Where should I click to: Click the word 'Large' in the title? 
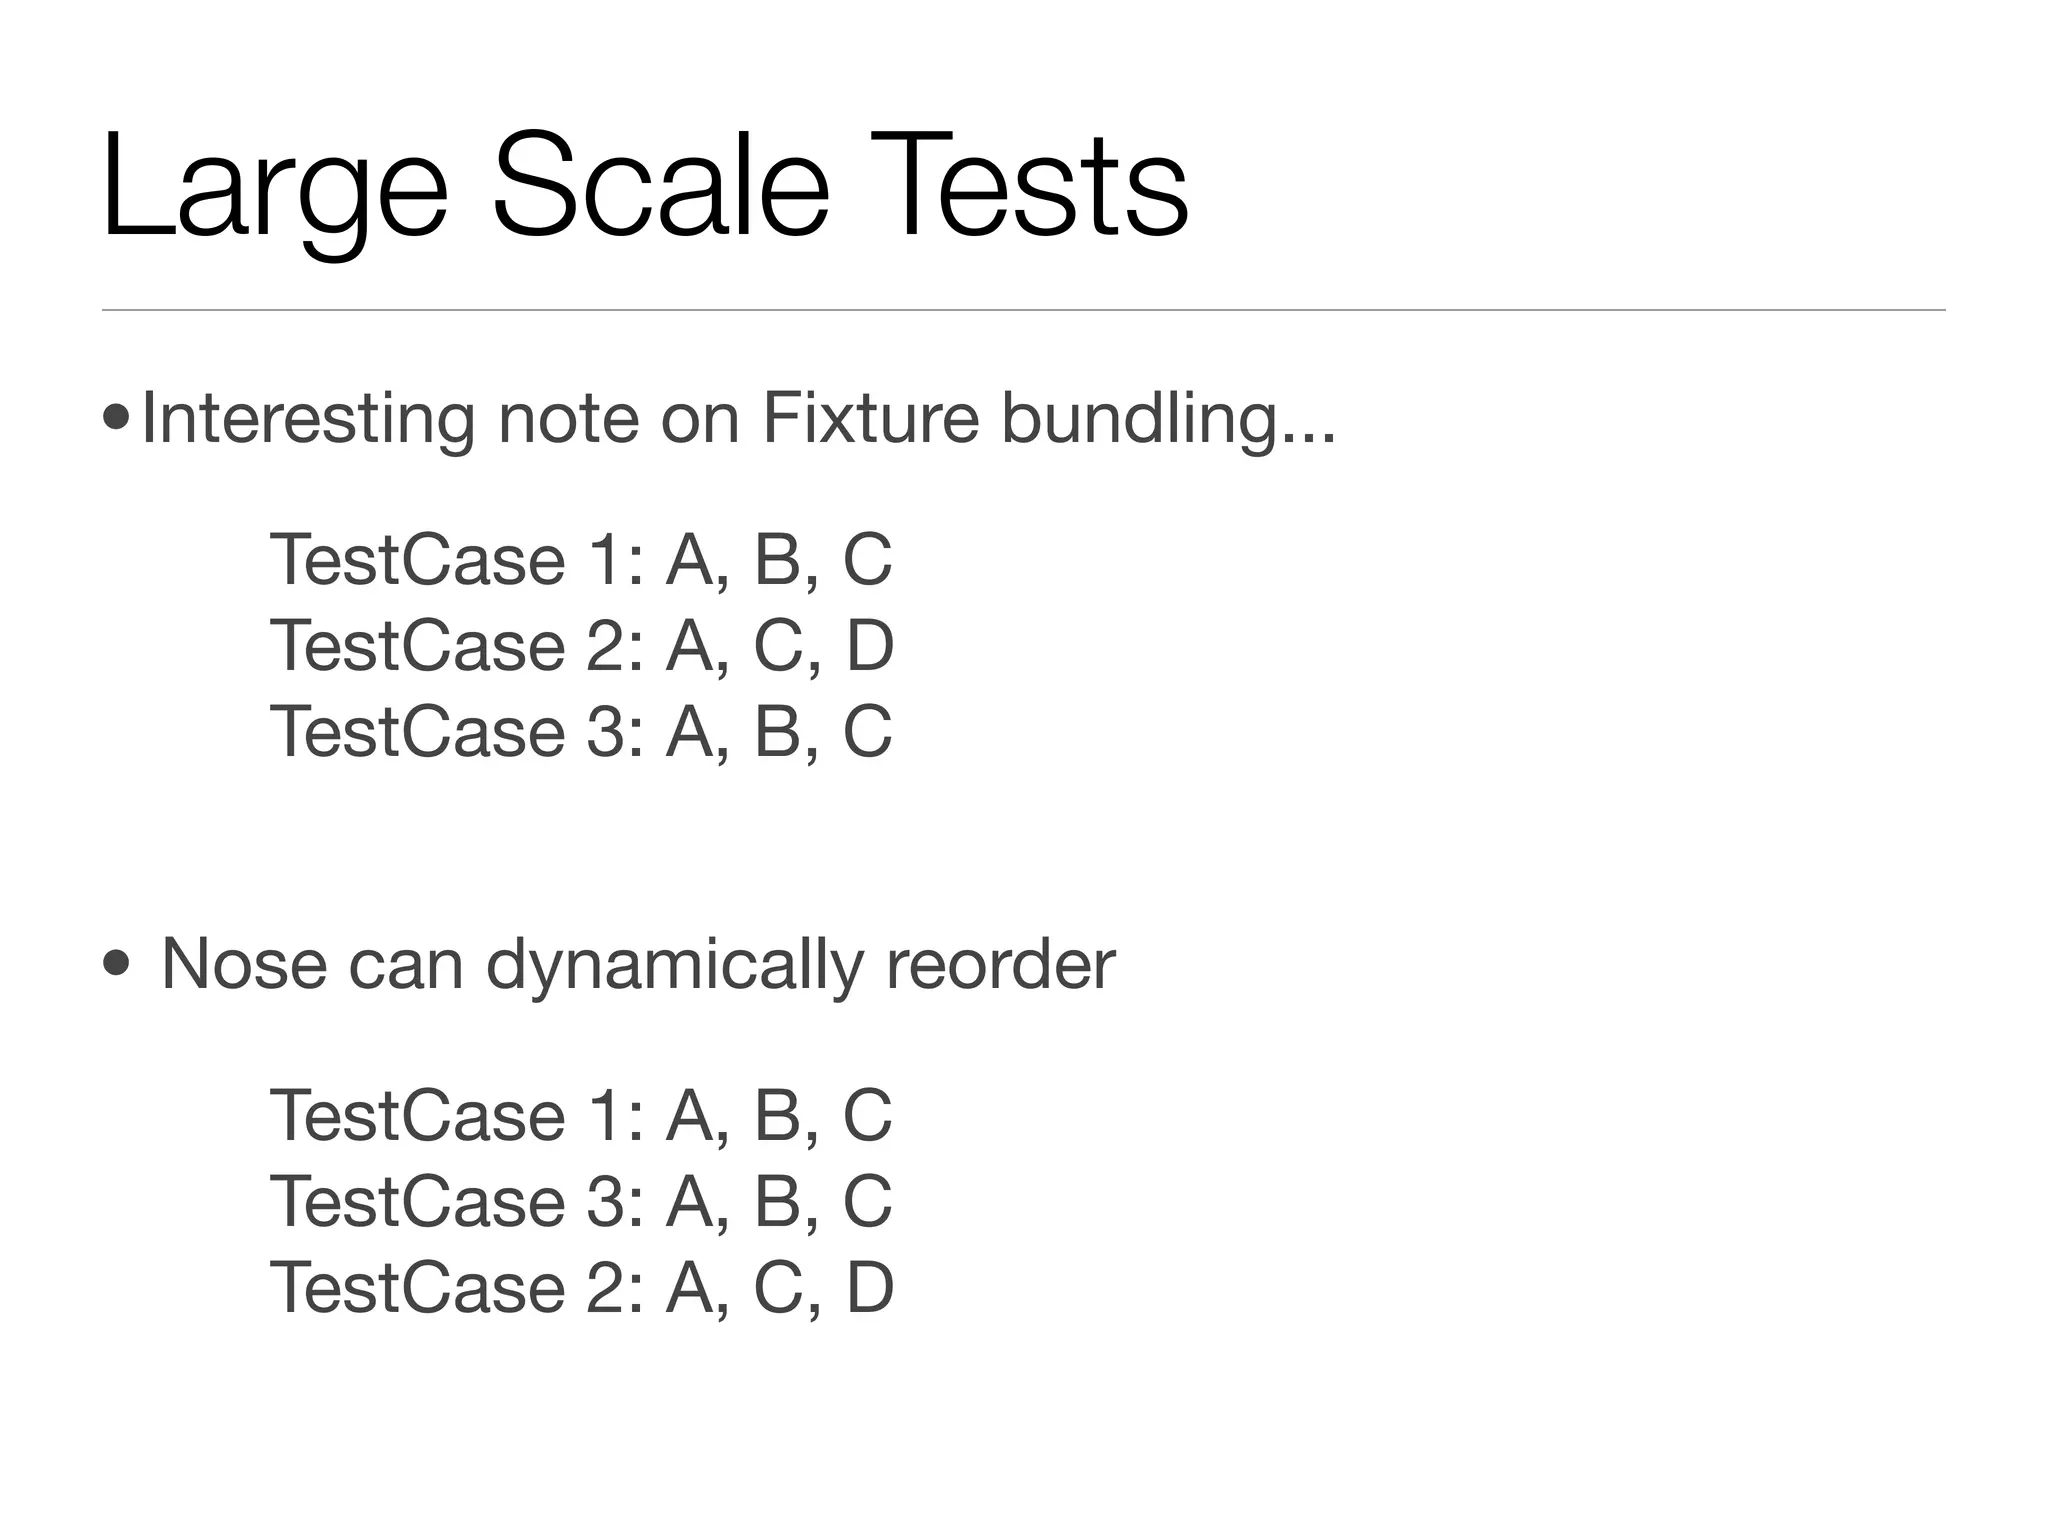click(274, 187)
